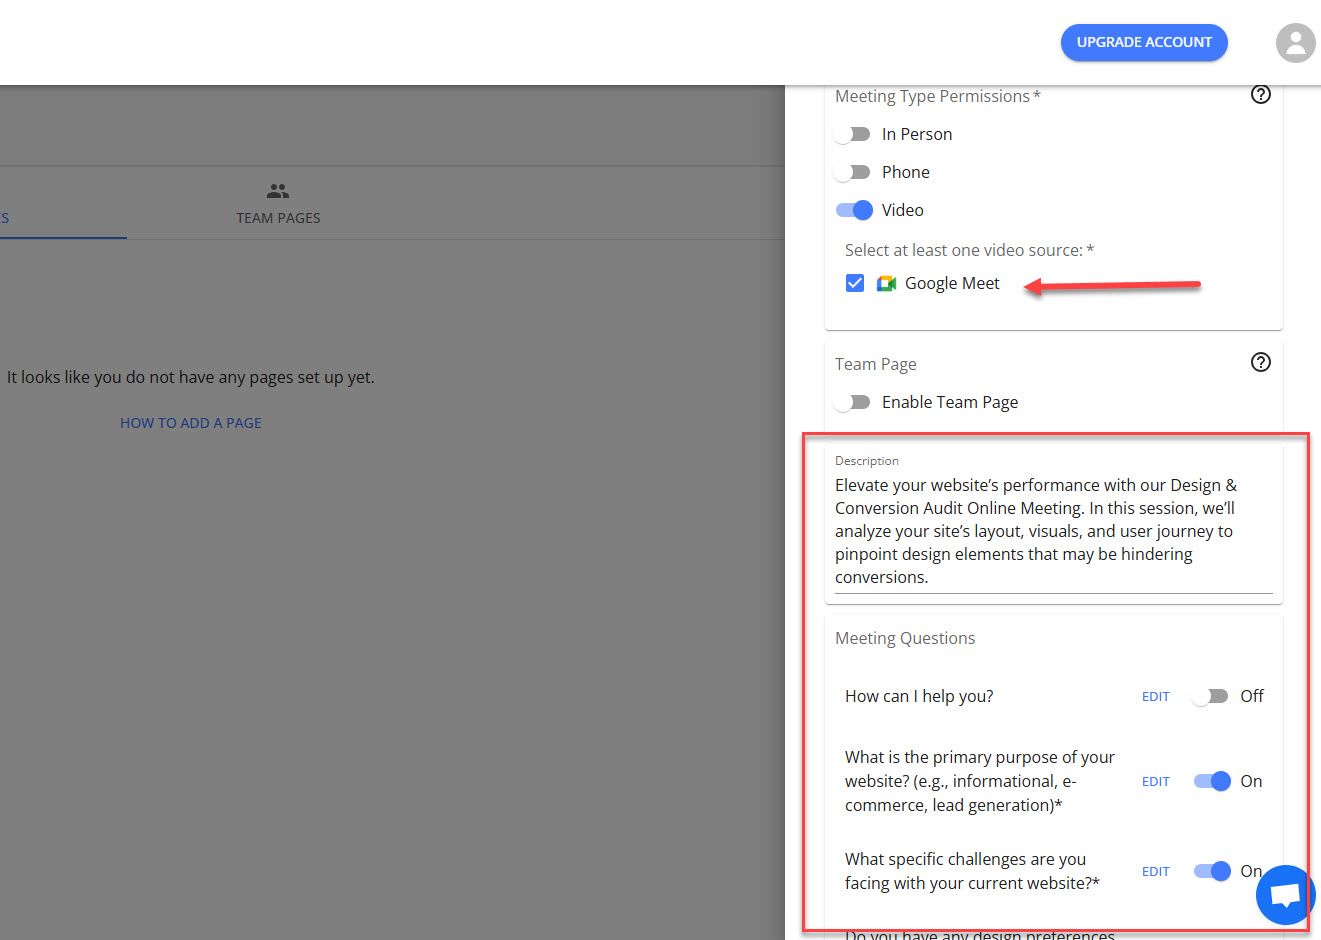Turn off the website primary purpose question

(1211, 781)
